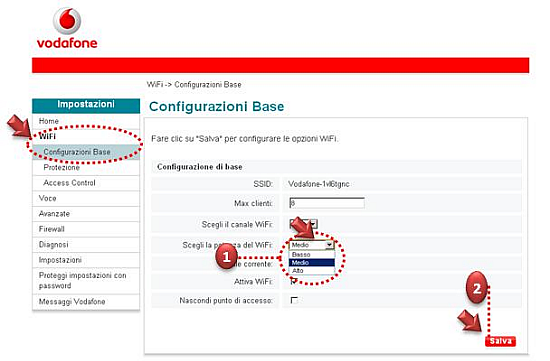Image resolution: width=550 pixels, height=361 pixels.
Task: Choose Alto from the power list
Action: [x=311, y=270]
